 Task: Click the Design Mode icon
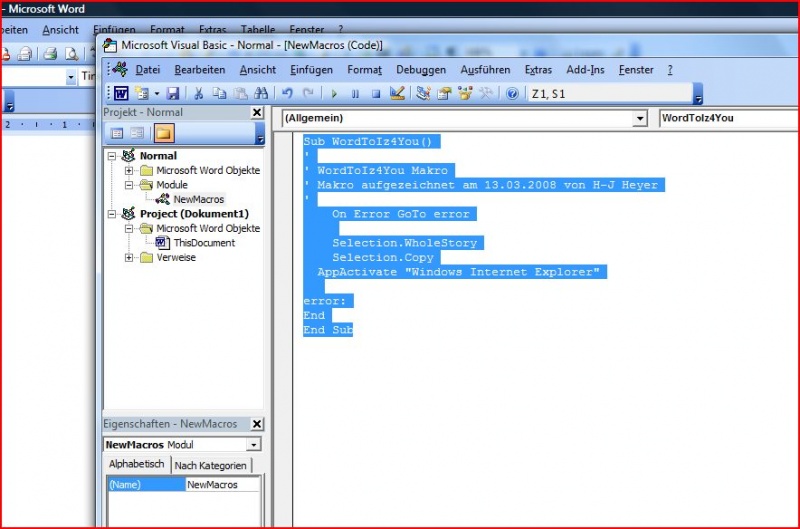point(397,93)
